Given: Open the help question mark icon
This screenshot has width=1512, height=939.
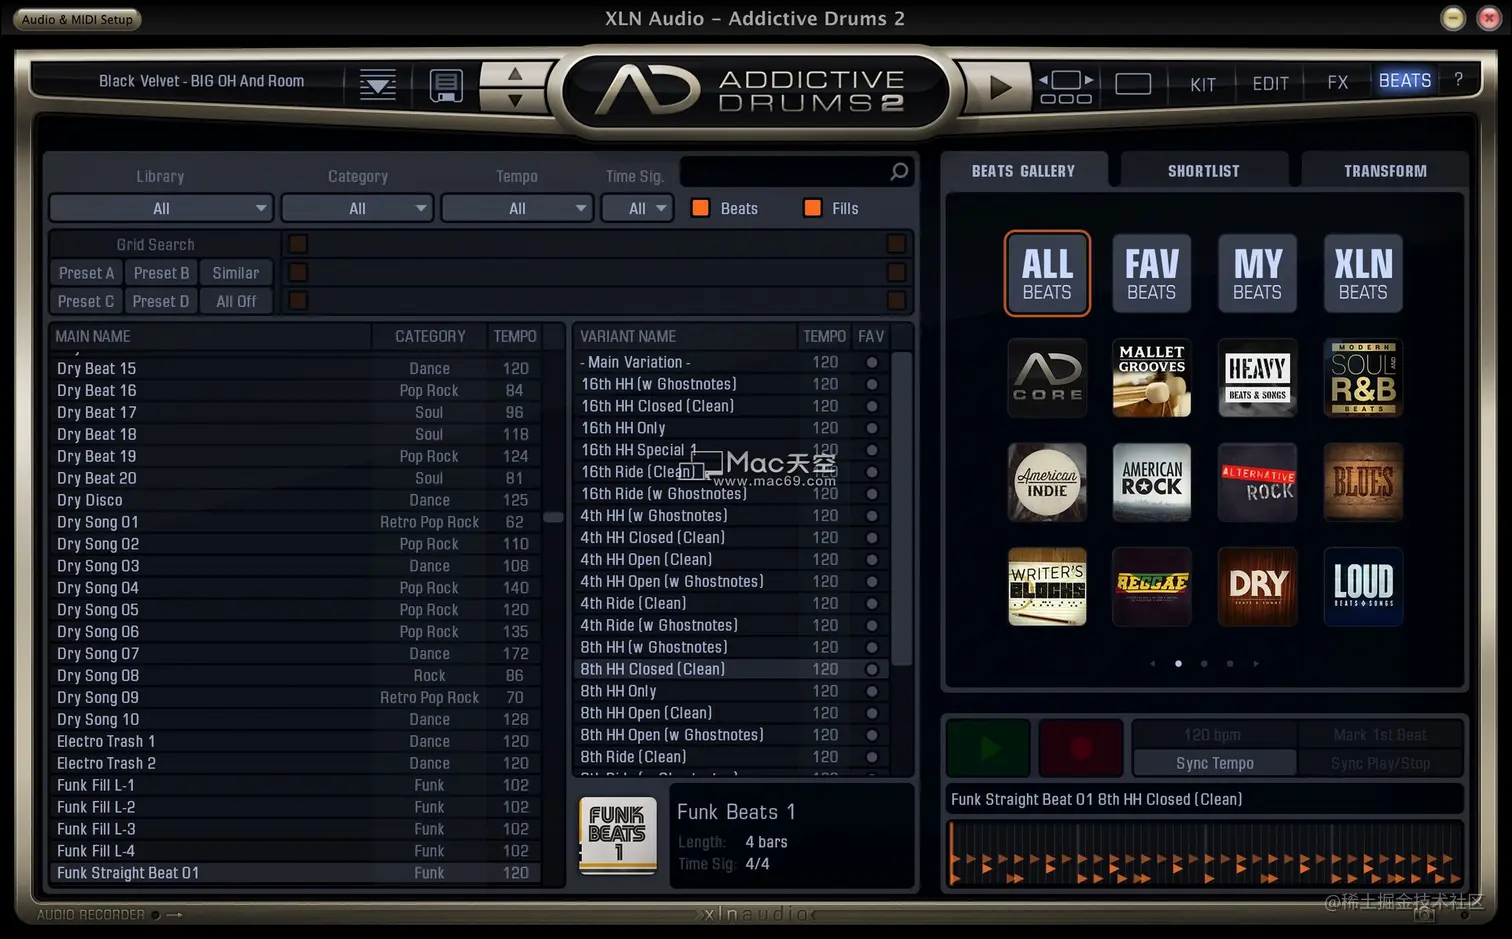Looking at the screenshot, I should coord(1459,80).
